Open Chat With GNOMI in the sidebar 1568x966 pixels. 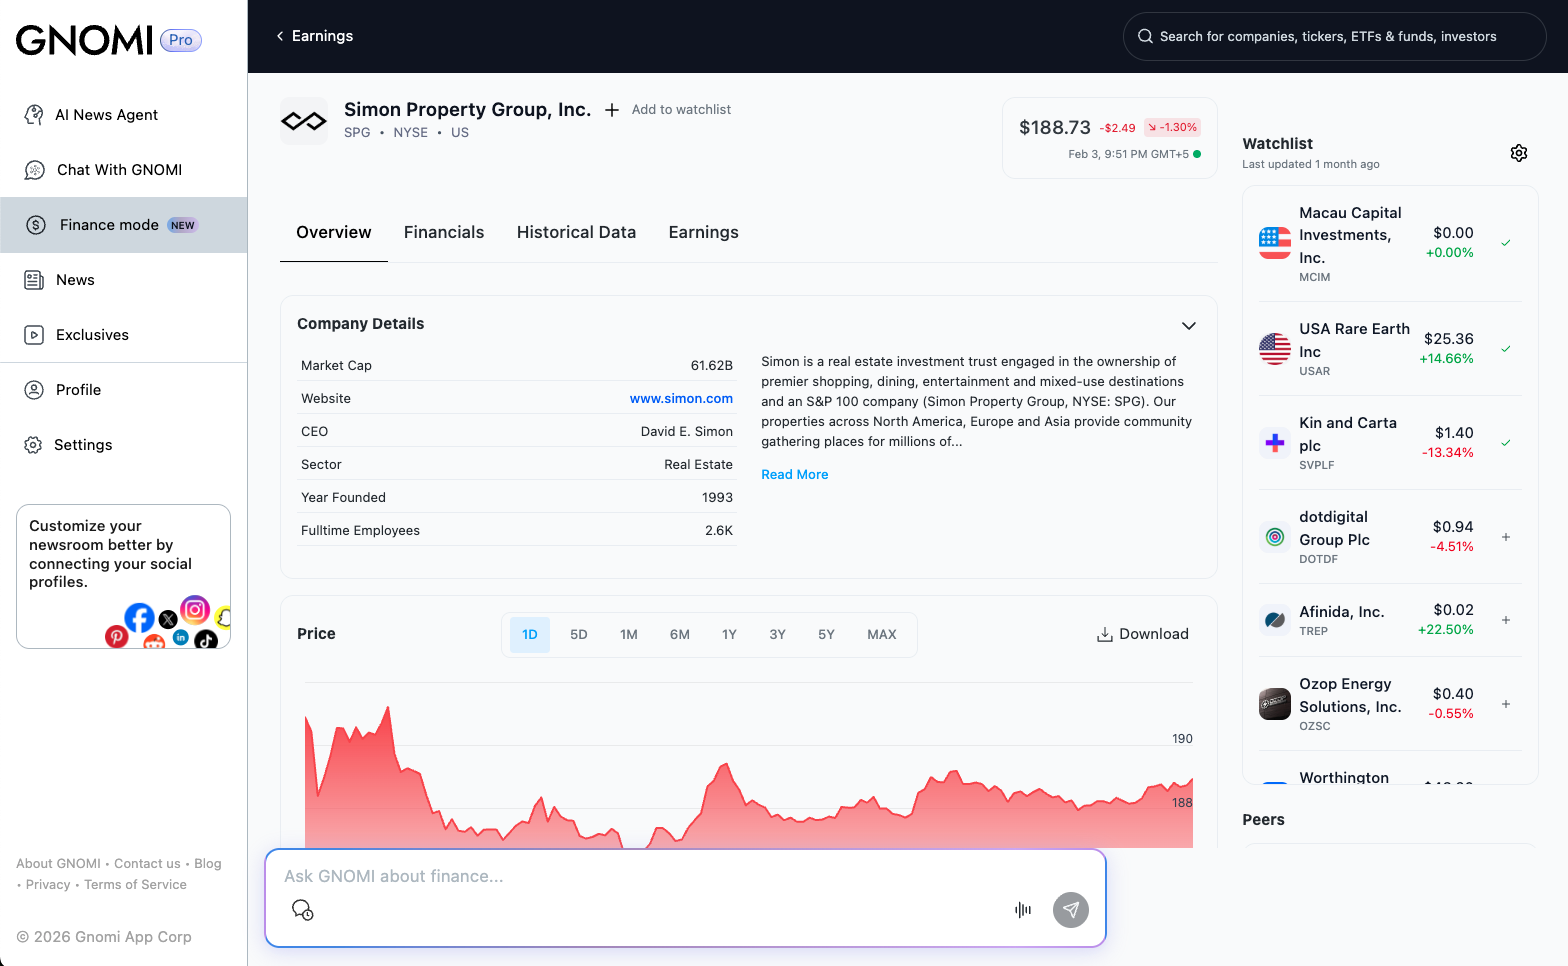pos(118,170)
